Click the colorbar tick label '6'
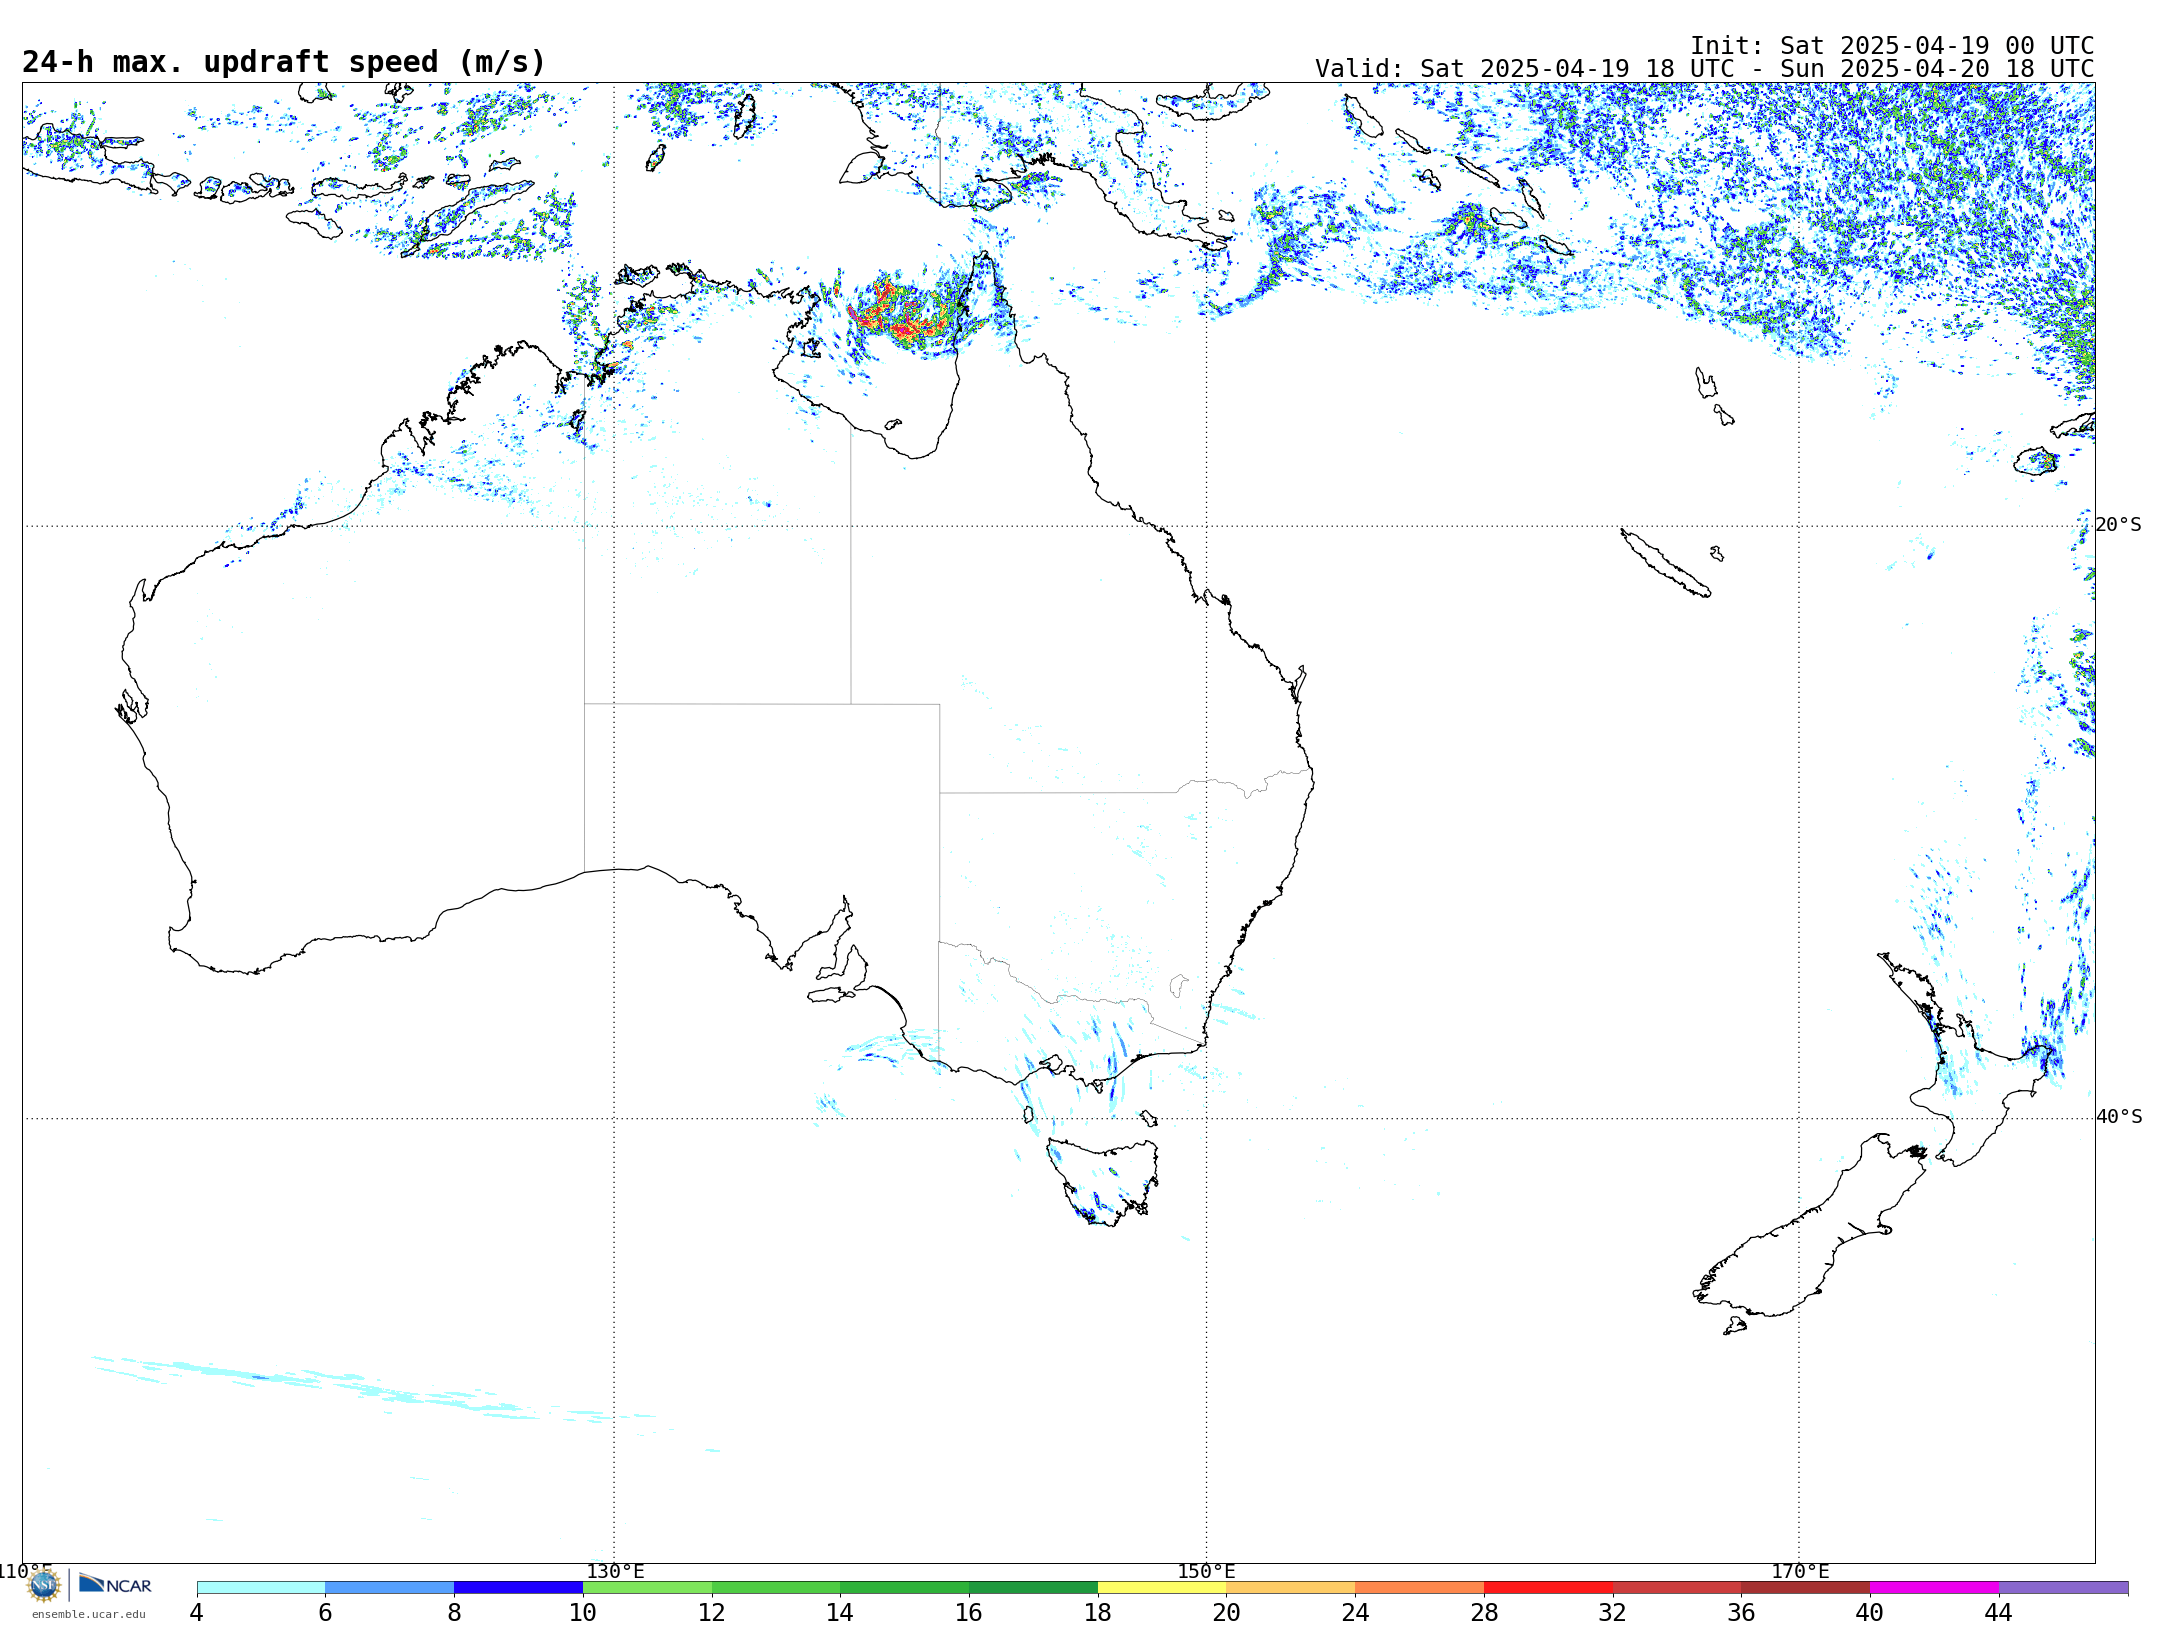This screenshot has height=1626, width=2160. 325,1612
